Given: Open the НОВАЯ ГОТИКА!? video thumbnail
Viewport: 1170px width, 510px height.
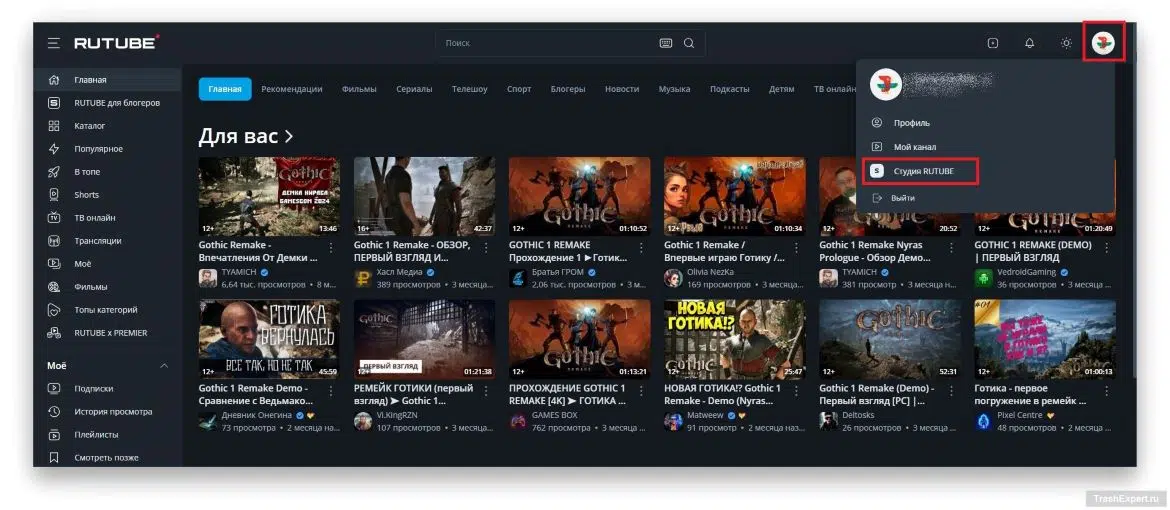Looking at the screenshot, I should (734, 339).
